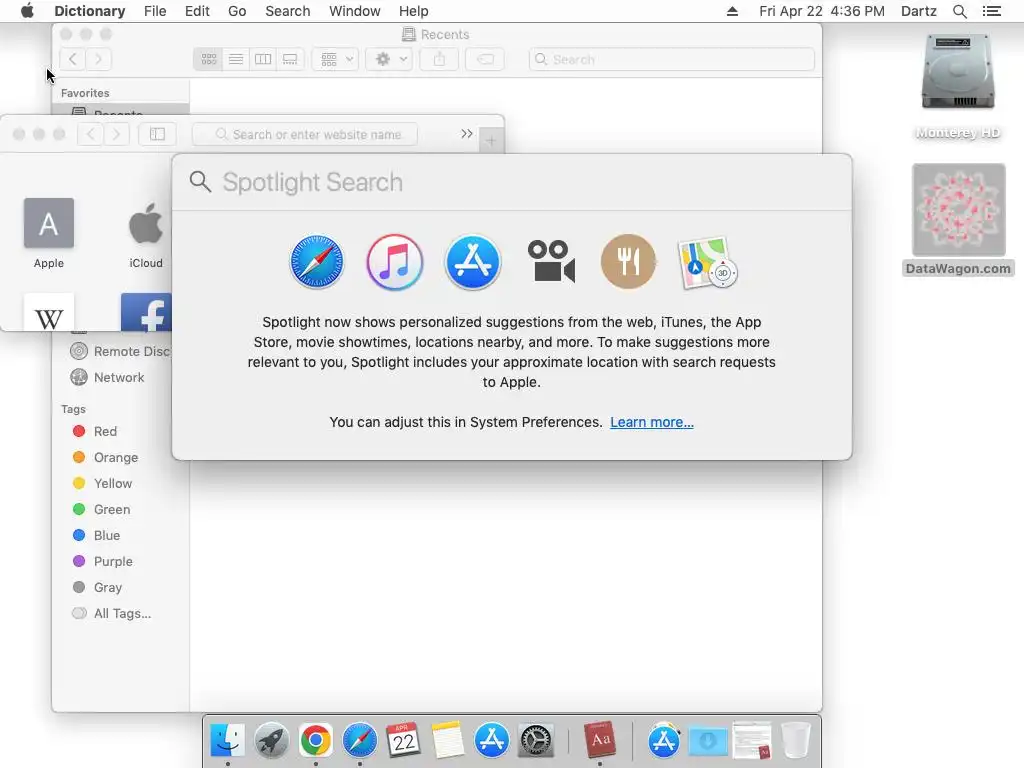Open Finder action gear dropdown

pos(389,59)
